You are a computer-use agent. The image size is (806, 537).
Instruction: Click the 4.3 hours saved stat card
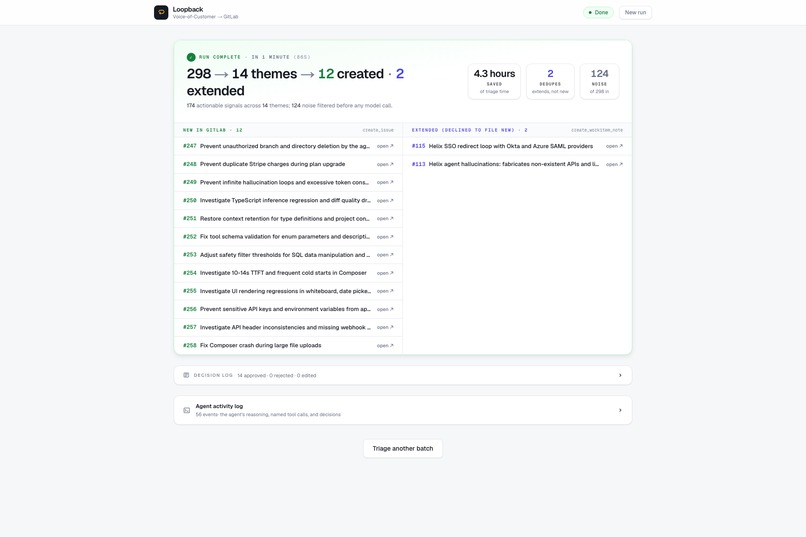tap(494, 81)
